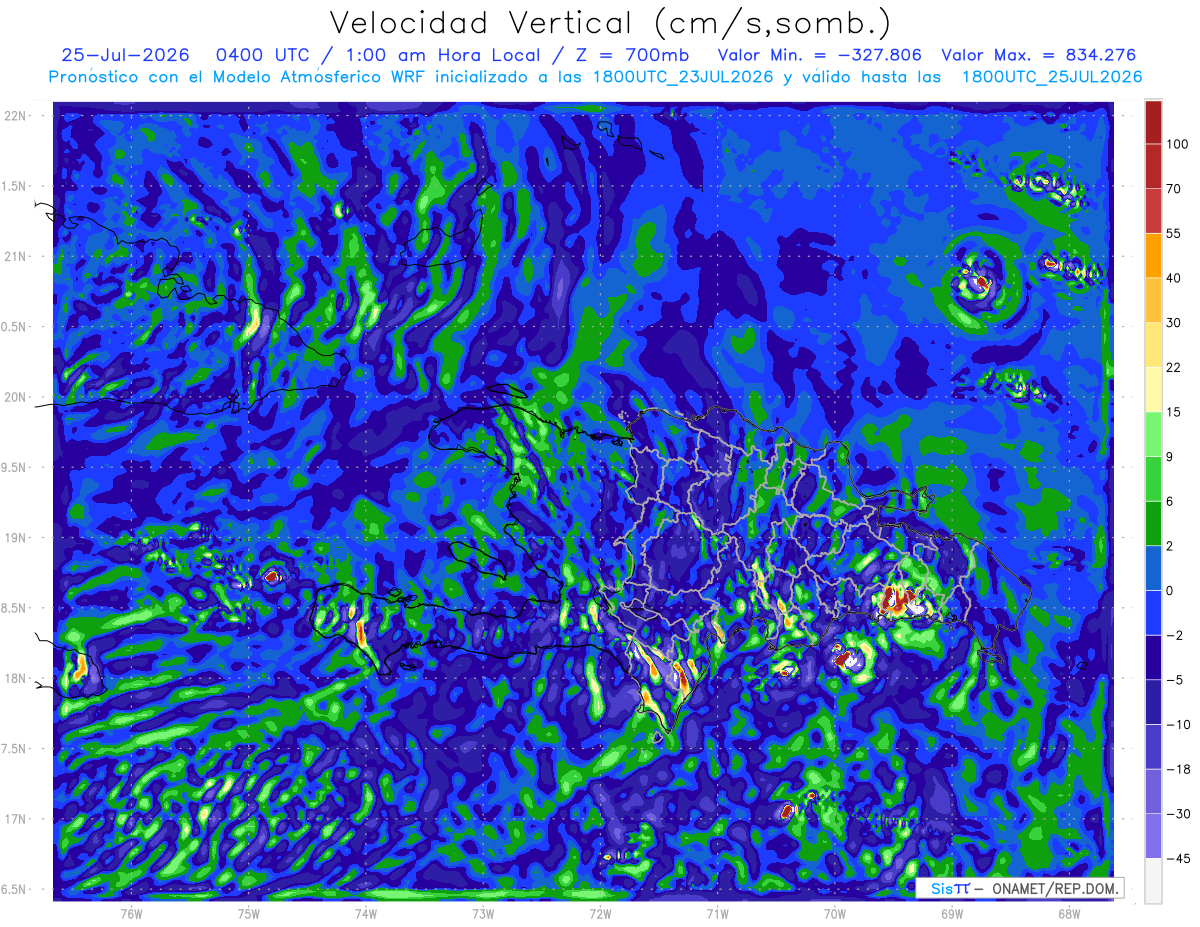Screen dimensions: 1200x927
Task: Click the colorbar label '30'
Action: tap(1174, 323)
